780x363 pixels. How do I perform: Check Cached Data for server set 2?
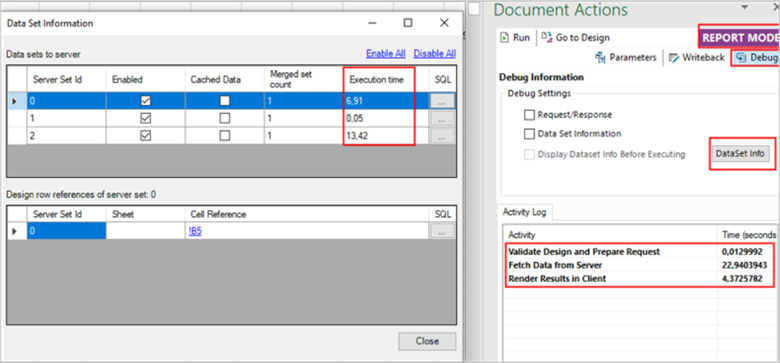[x=225, y=136]
